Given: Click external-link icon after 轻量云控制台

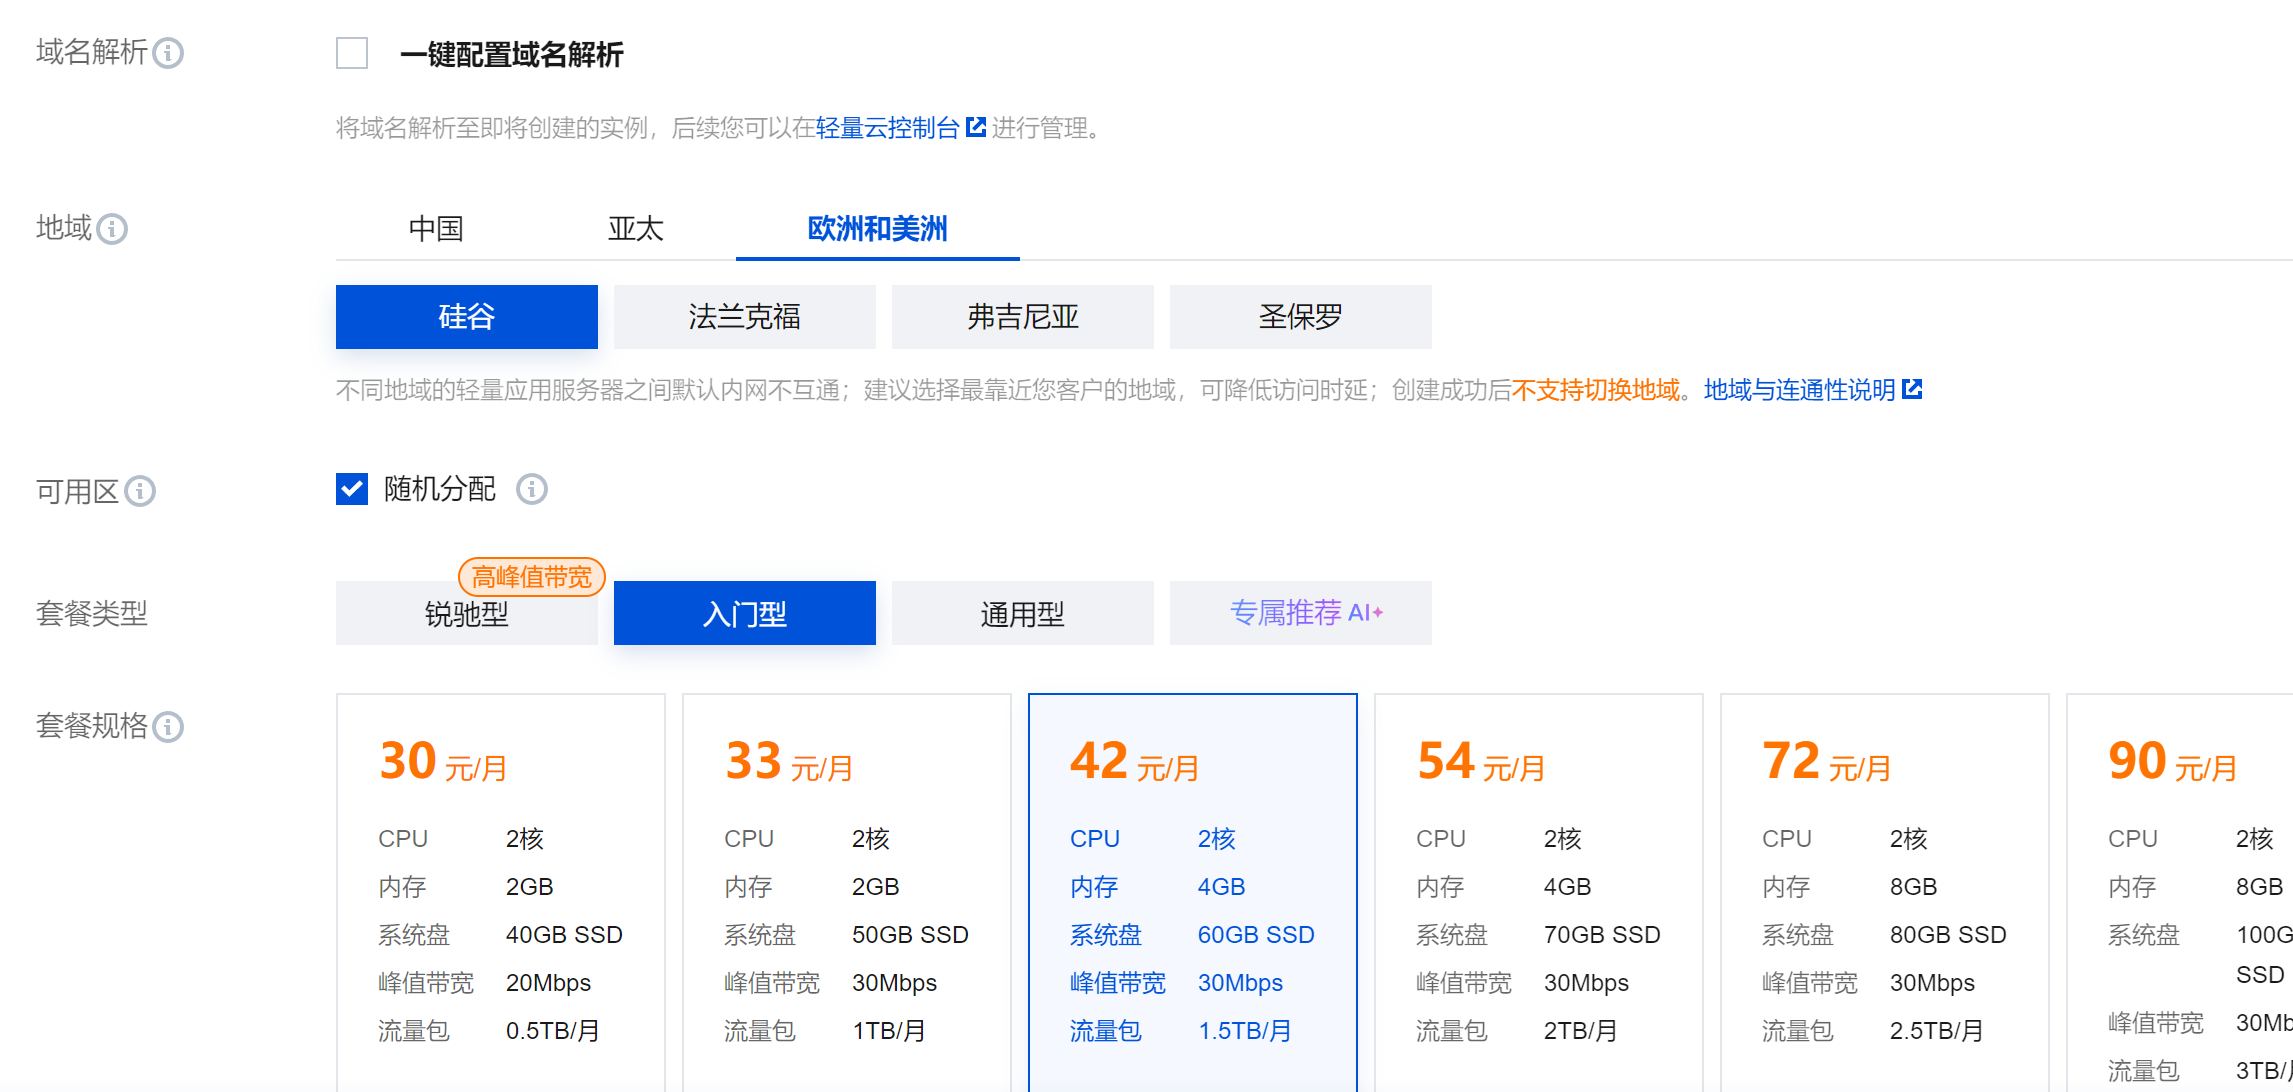Looking at the screenshot, I should tap(976, 127).
